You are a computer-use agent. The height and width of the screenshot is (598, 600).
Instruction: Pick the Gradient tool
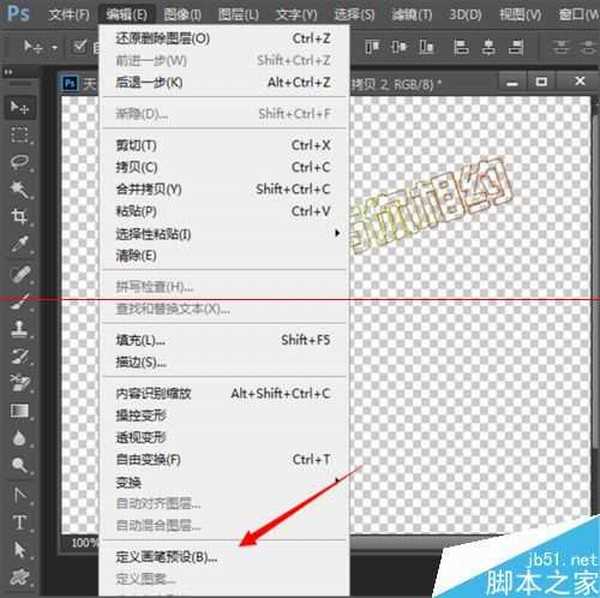[19, 410]
